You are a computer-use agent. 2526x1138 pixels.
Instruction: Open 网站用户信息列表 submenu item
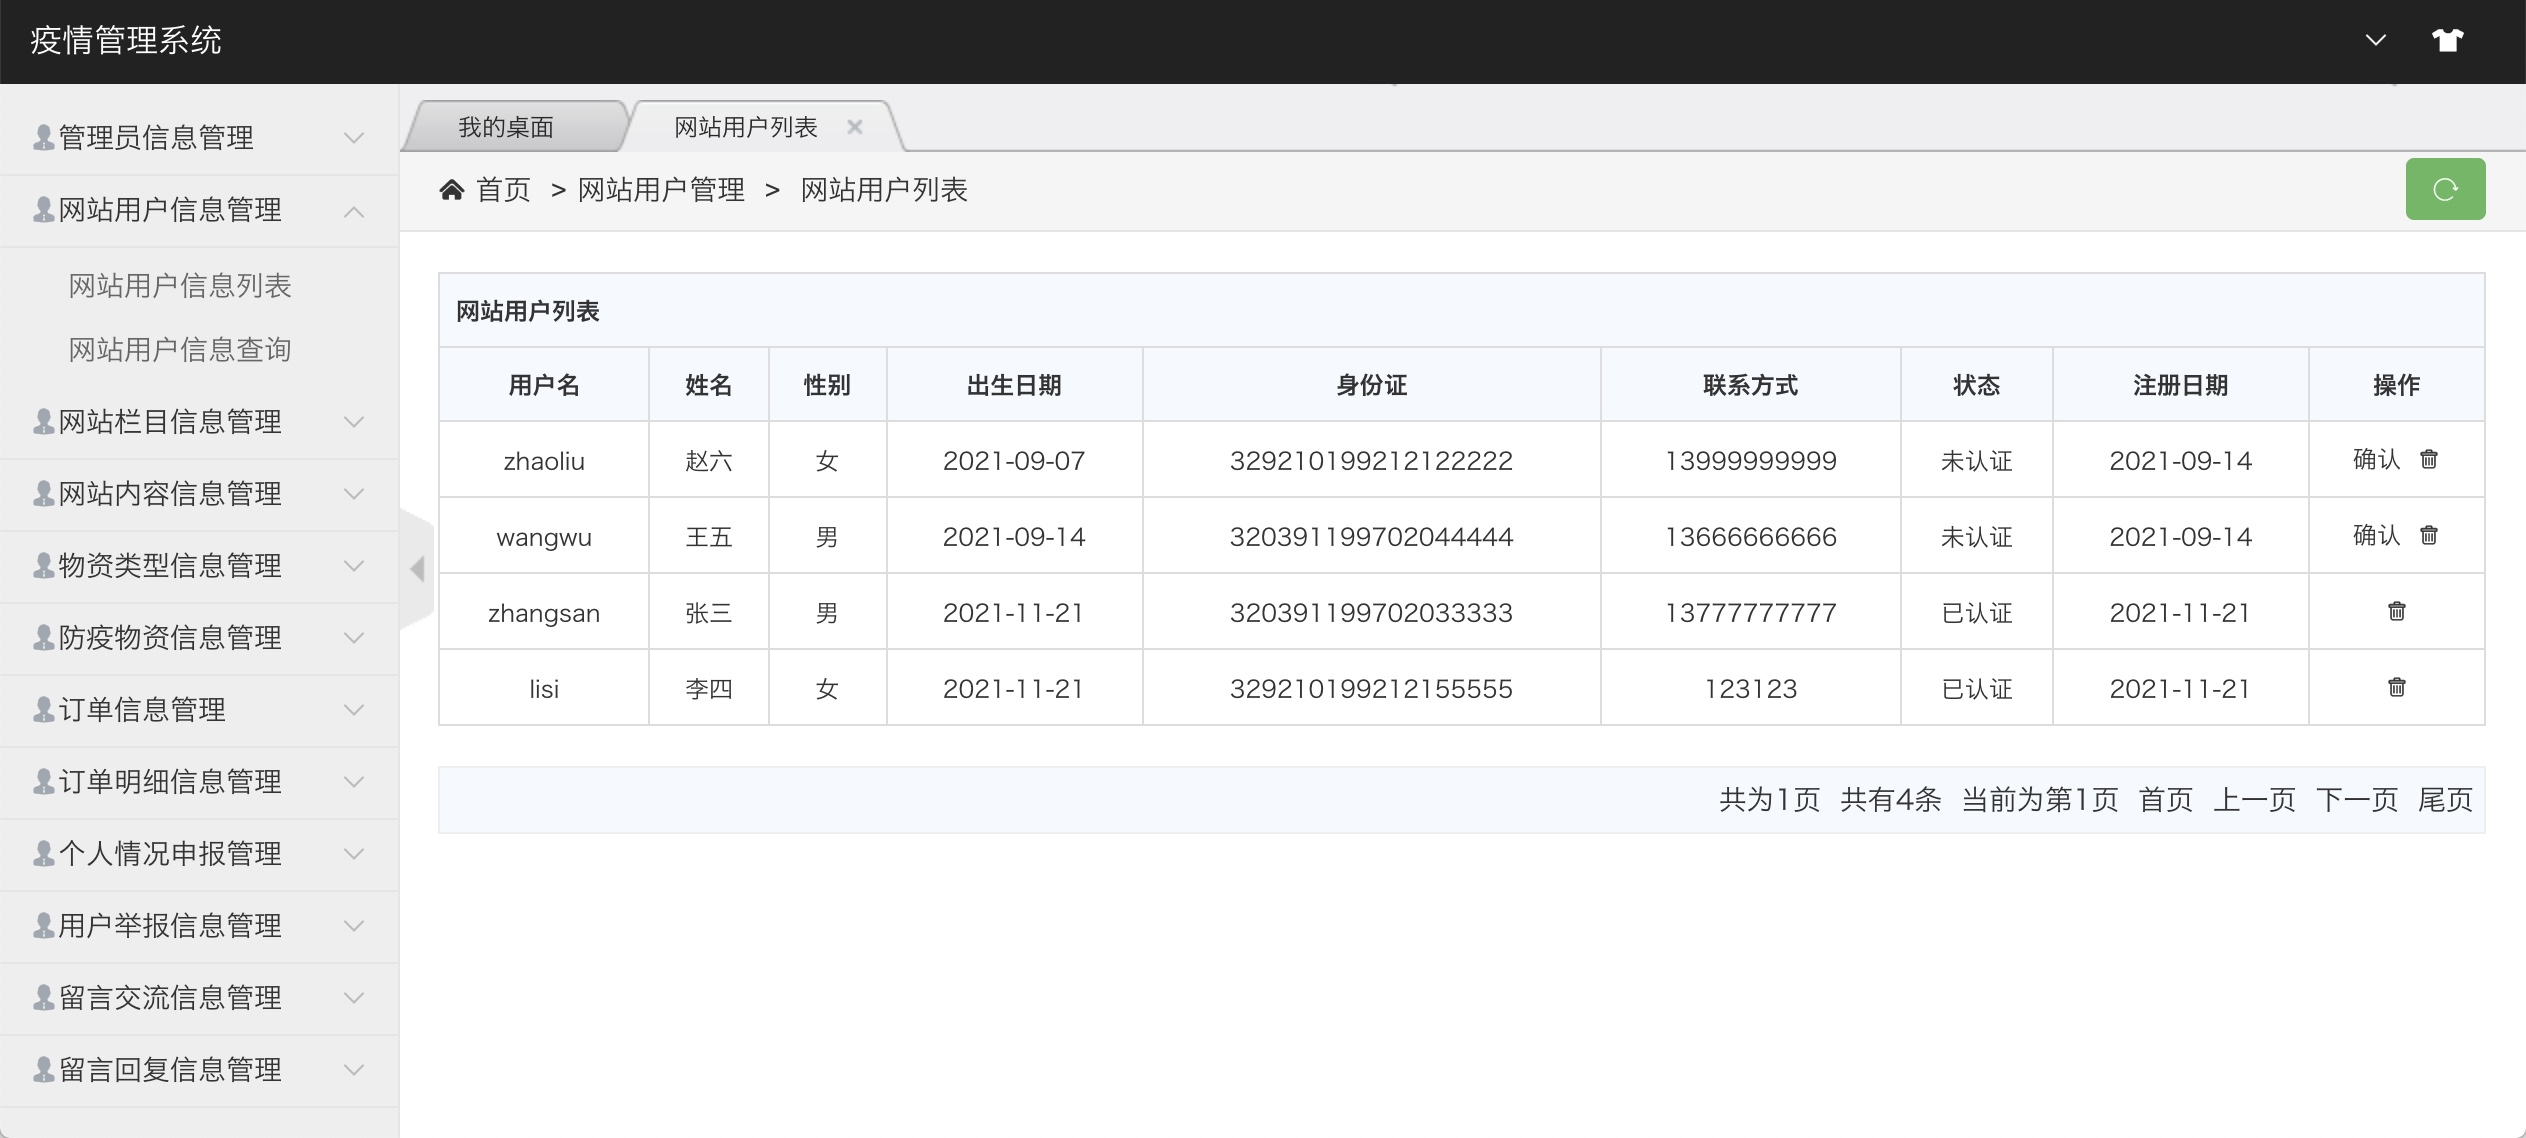tap(180, 286)
